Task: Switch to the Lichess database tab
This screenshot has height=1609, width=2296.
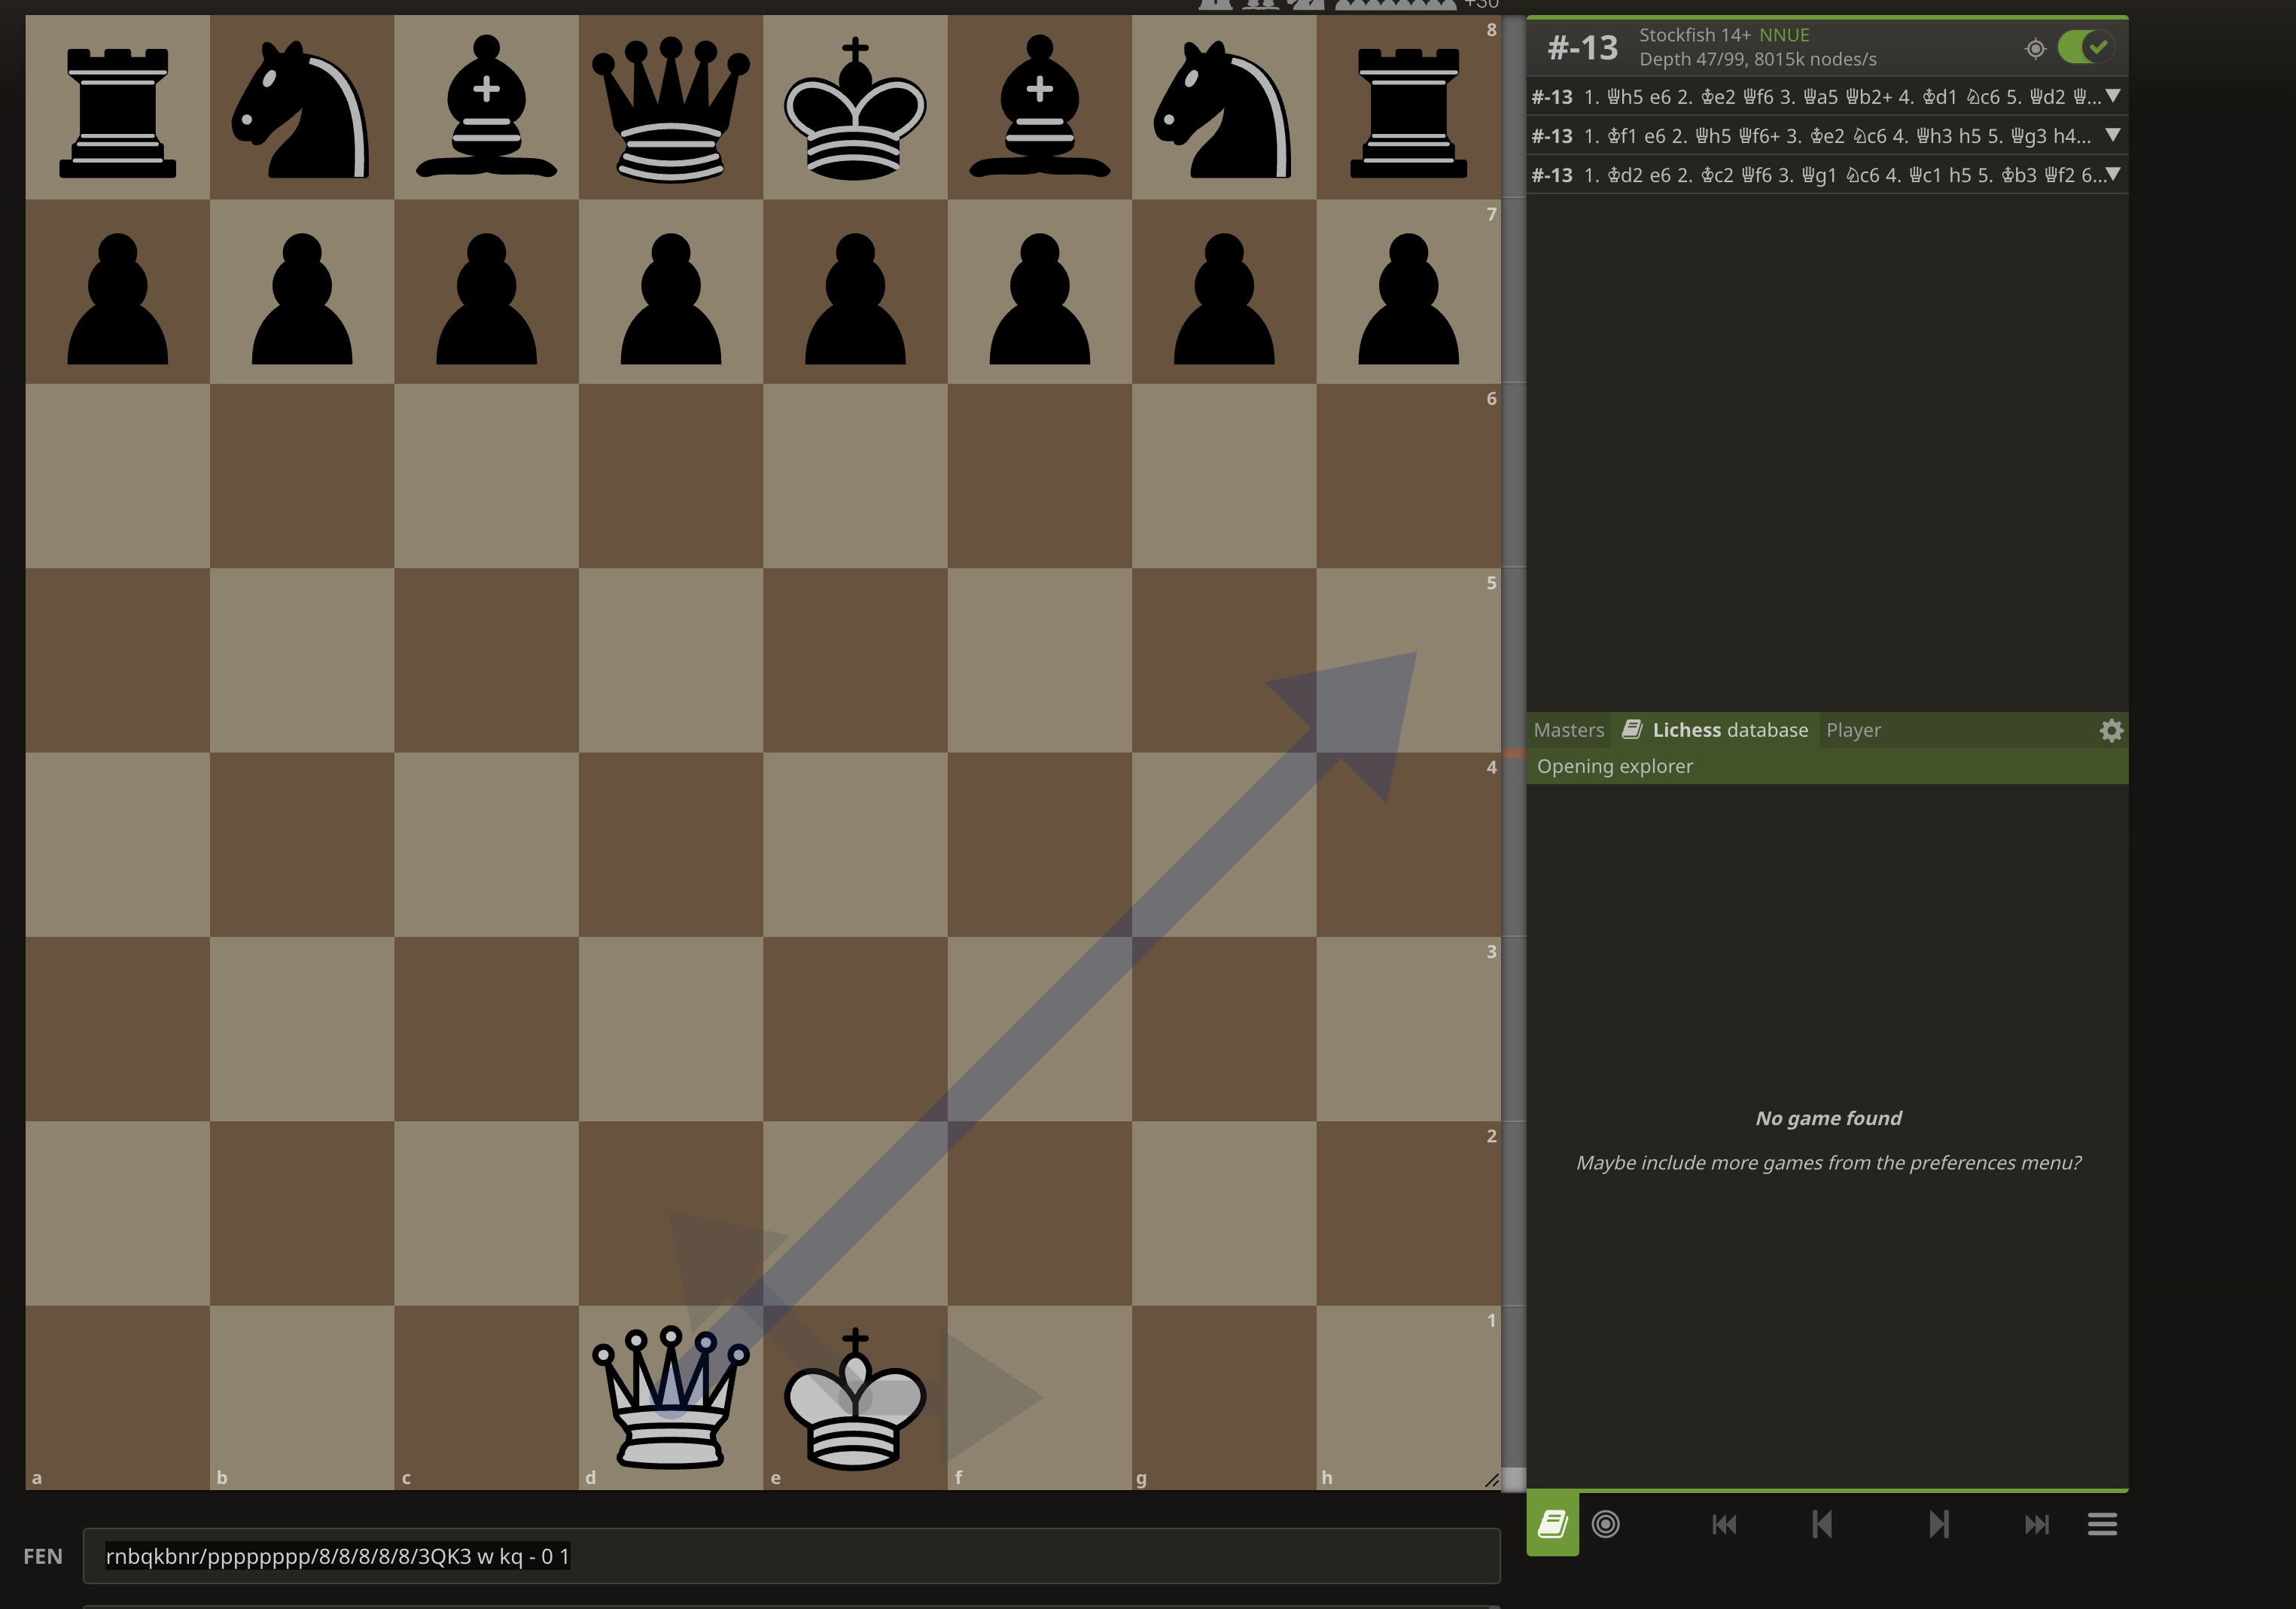Action: (1715, 730)
